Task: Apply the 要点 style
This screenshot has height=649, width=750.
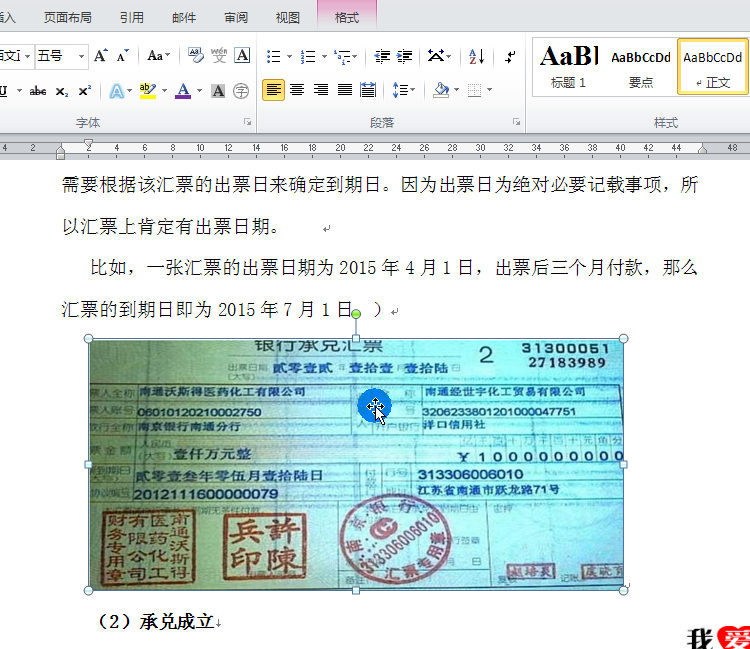Action: tap(641, 67)
